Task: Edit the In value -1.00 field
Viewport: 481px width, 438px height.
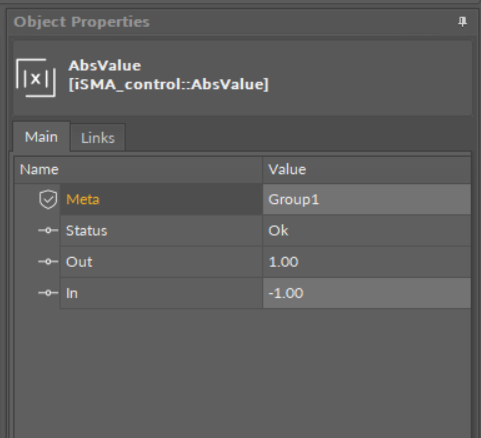Action: pyautogui.click(x=367, y=293)
